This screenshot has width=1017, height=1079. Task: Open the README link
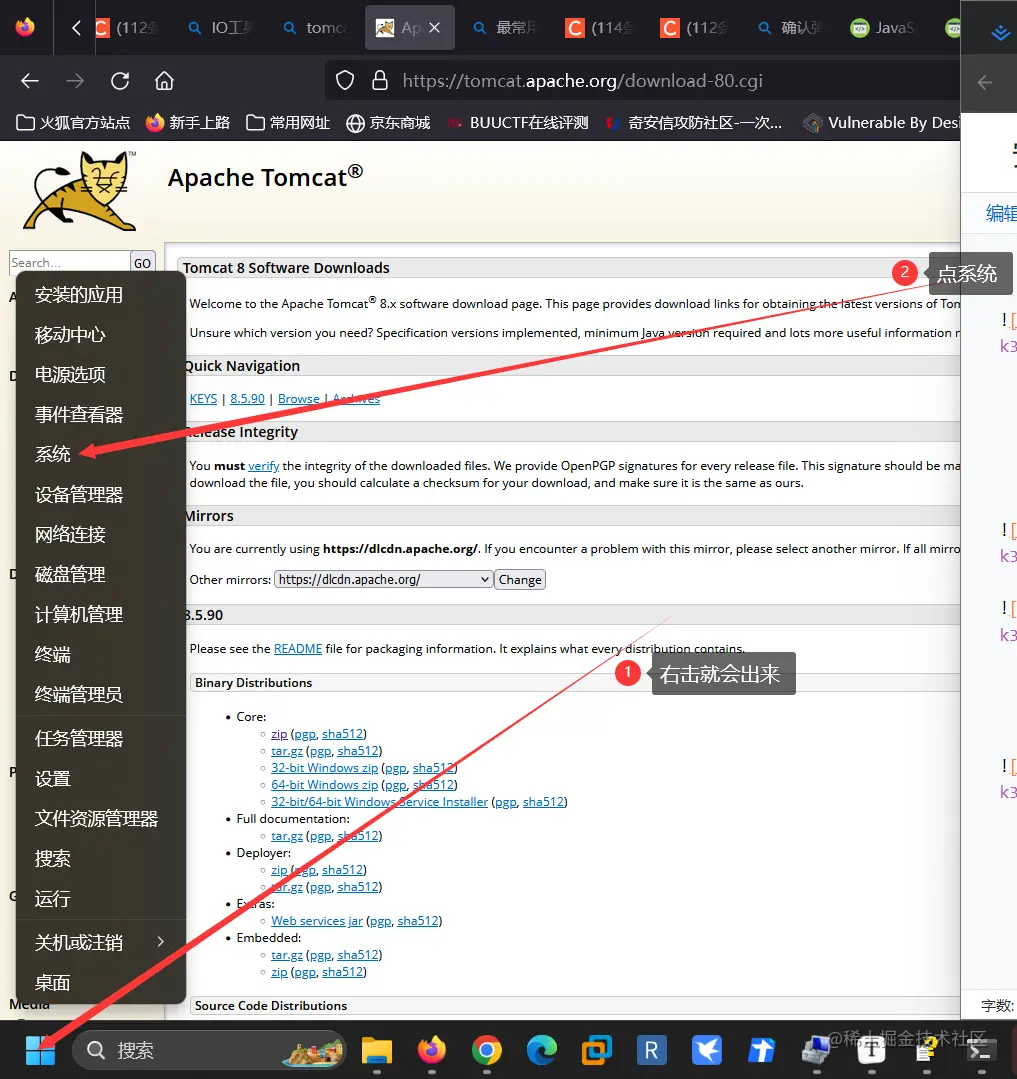[x=298, y=649]
